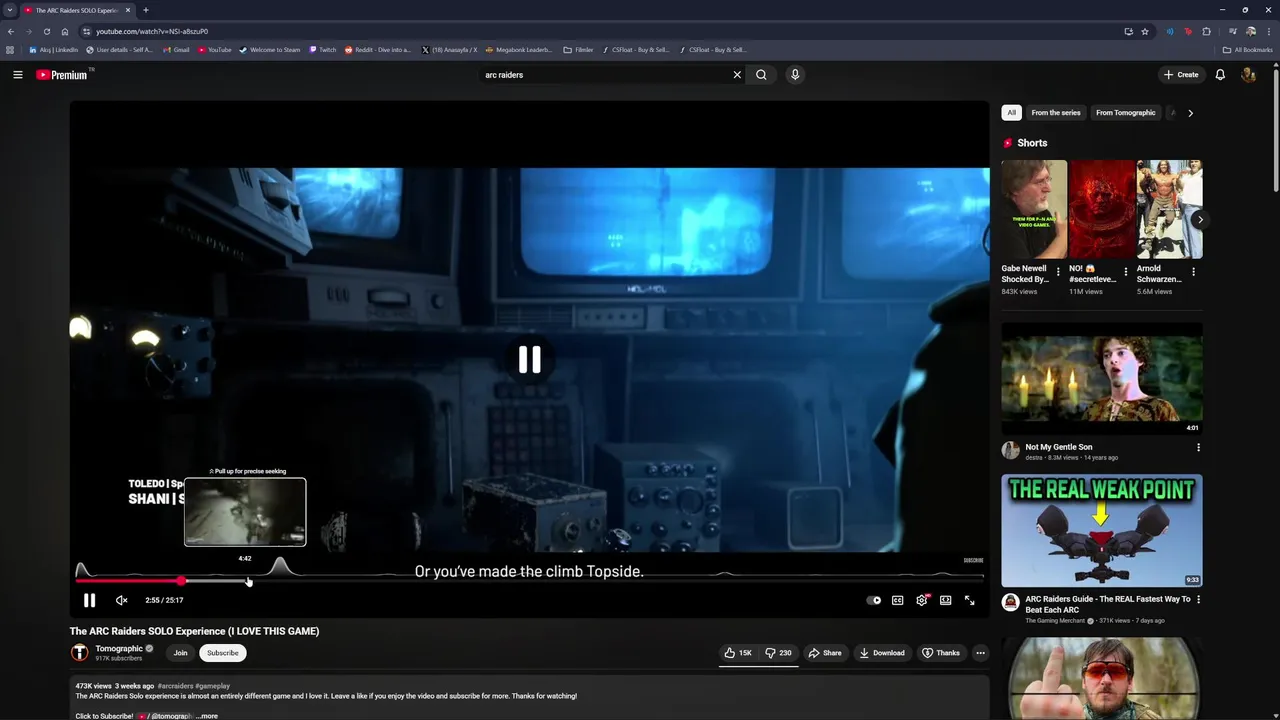Open All Bookmarks folder
The height and width of the screenshot is (720, 1280).
click(x=1248, y=49)
